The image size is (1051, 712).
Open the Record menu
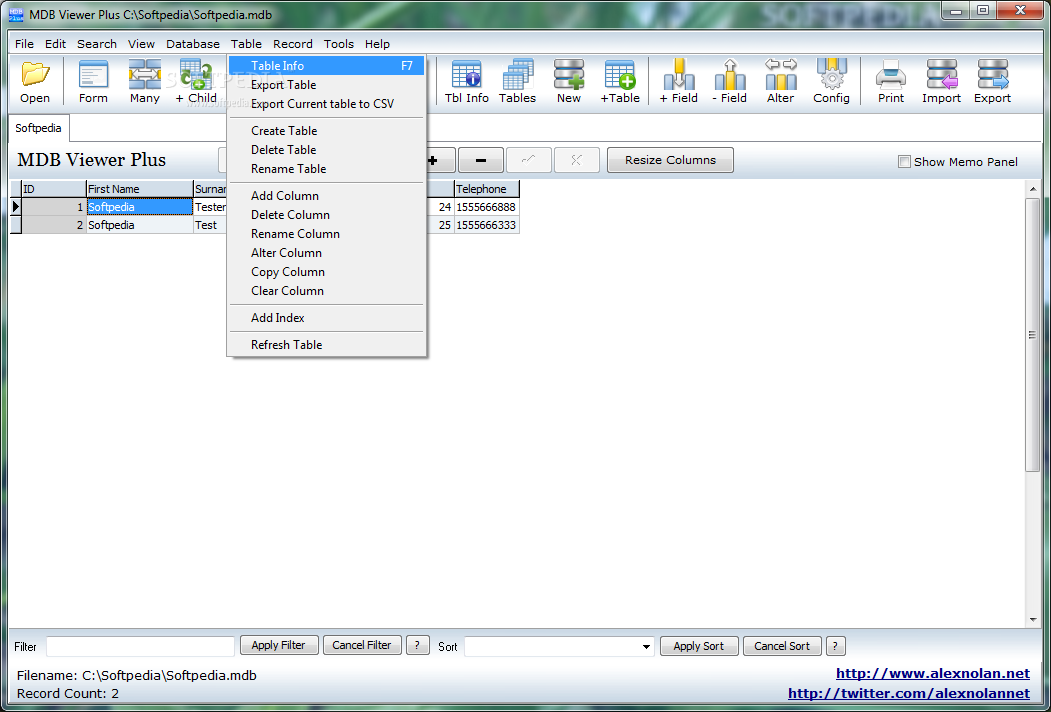coord(293,44)
